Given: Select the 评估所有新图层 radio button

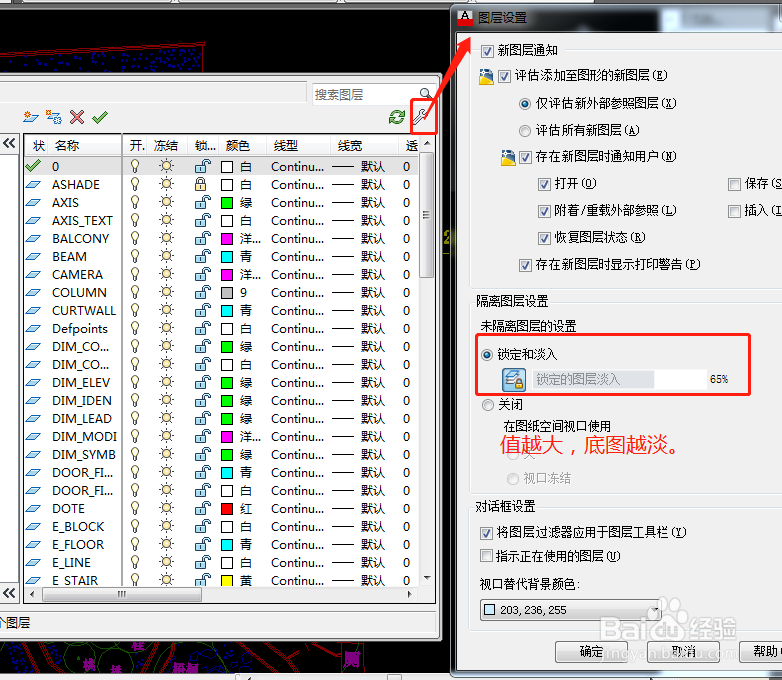Looking at the screenshot, I should [x=525, y=131].
